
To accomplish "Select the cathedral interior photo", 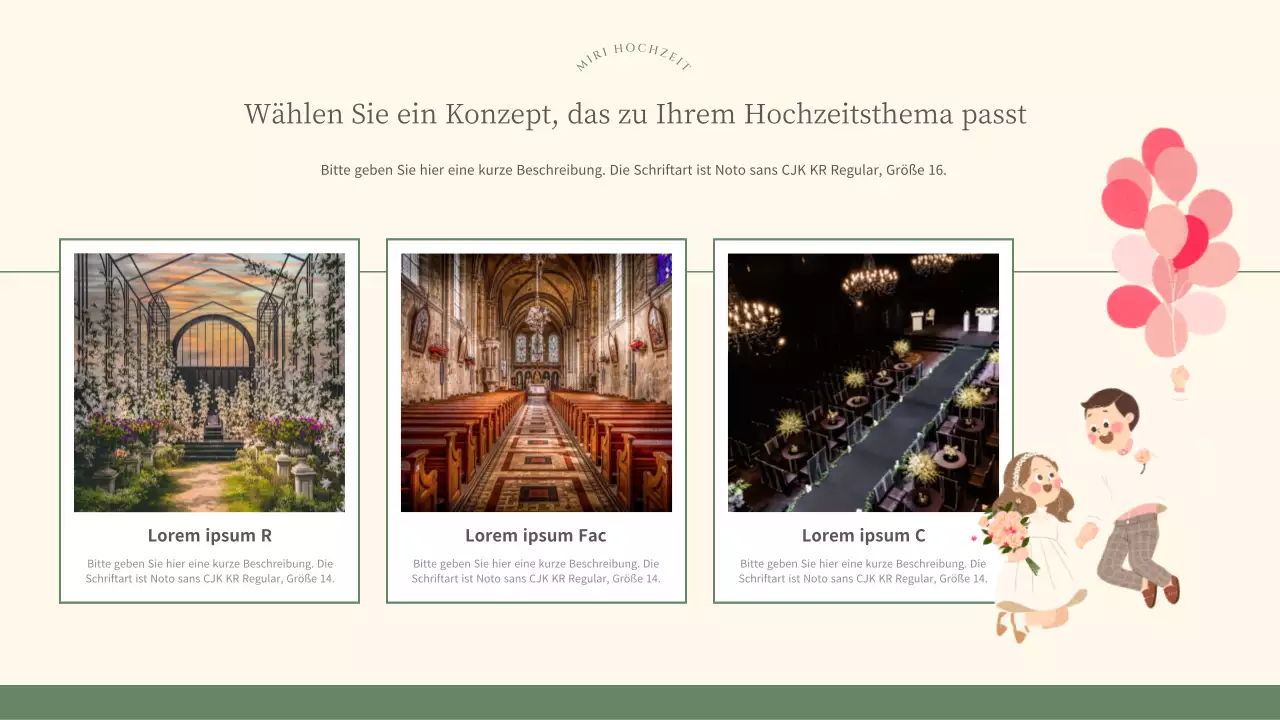I will [536, 382].
